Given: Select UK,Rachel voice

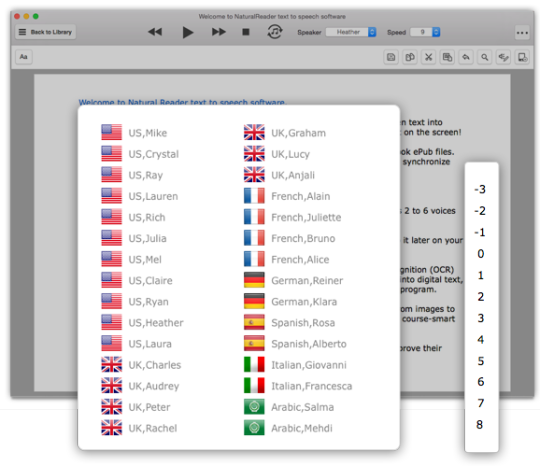Looking at the screenshot, I should (139, 428).
